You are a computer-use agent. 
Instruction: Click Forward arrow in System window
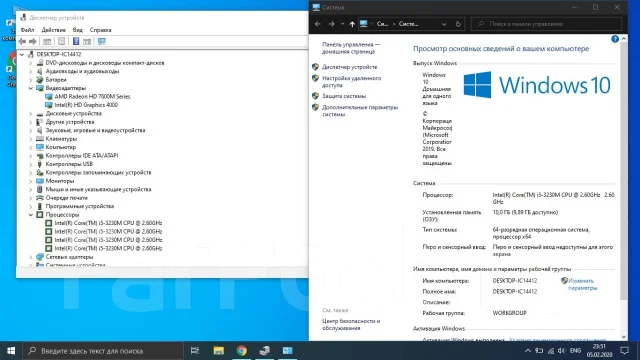pos(331,24)
